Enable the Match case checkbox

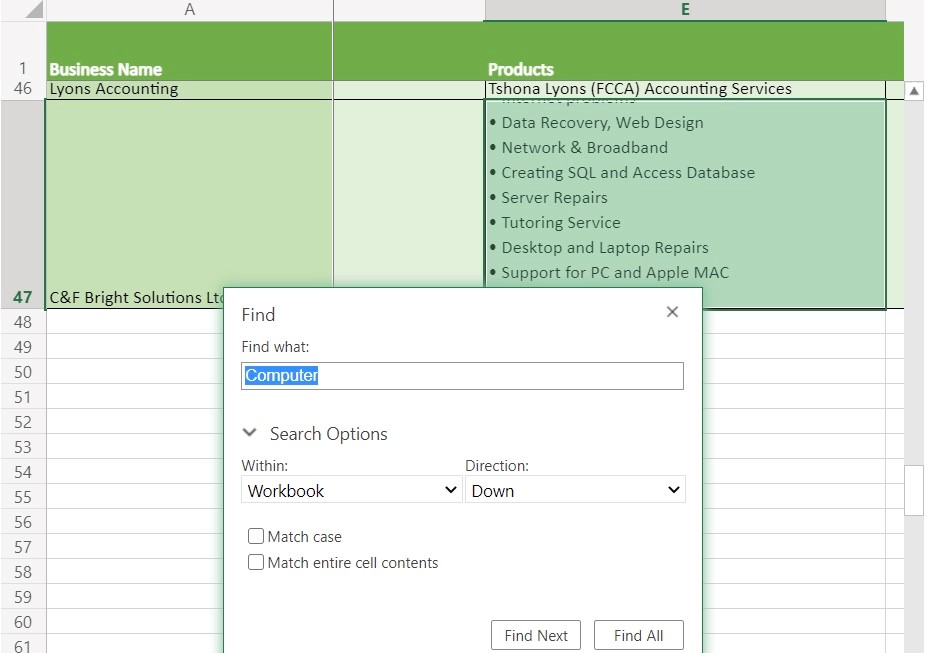[x=256, y=537]
